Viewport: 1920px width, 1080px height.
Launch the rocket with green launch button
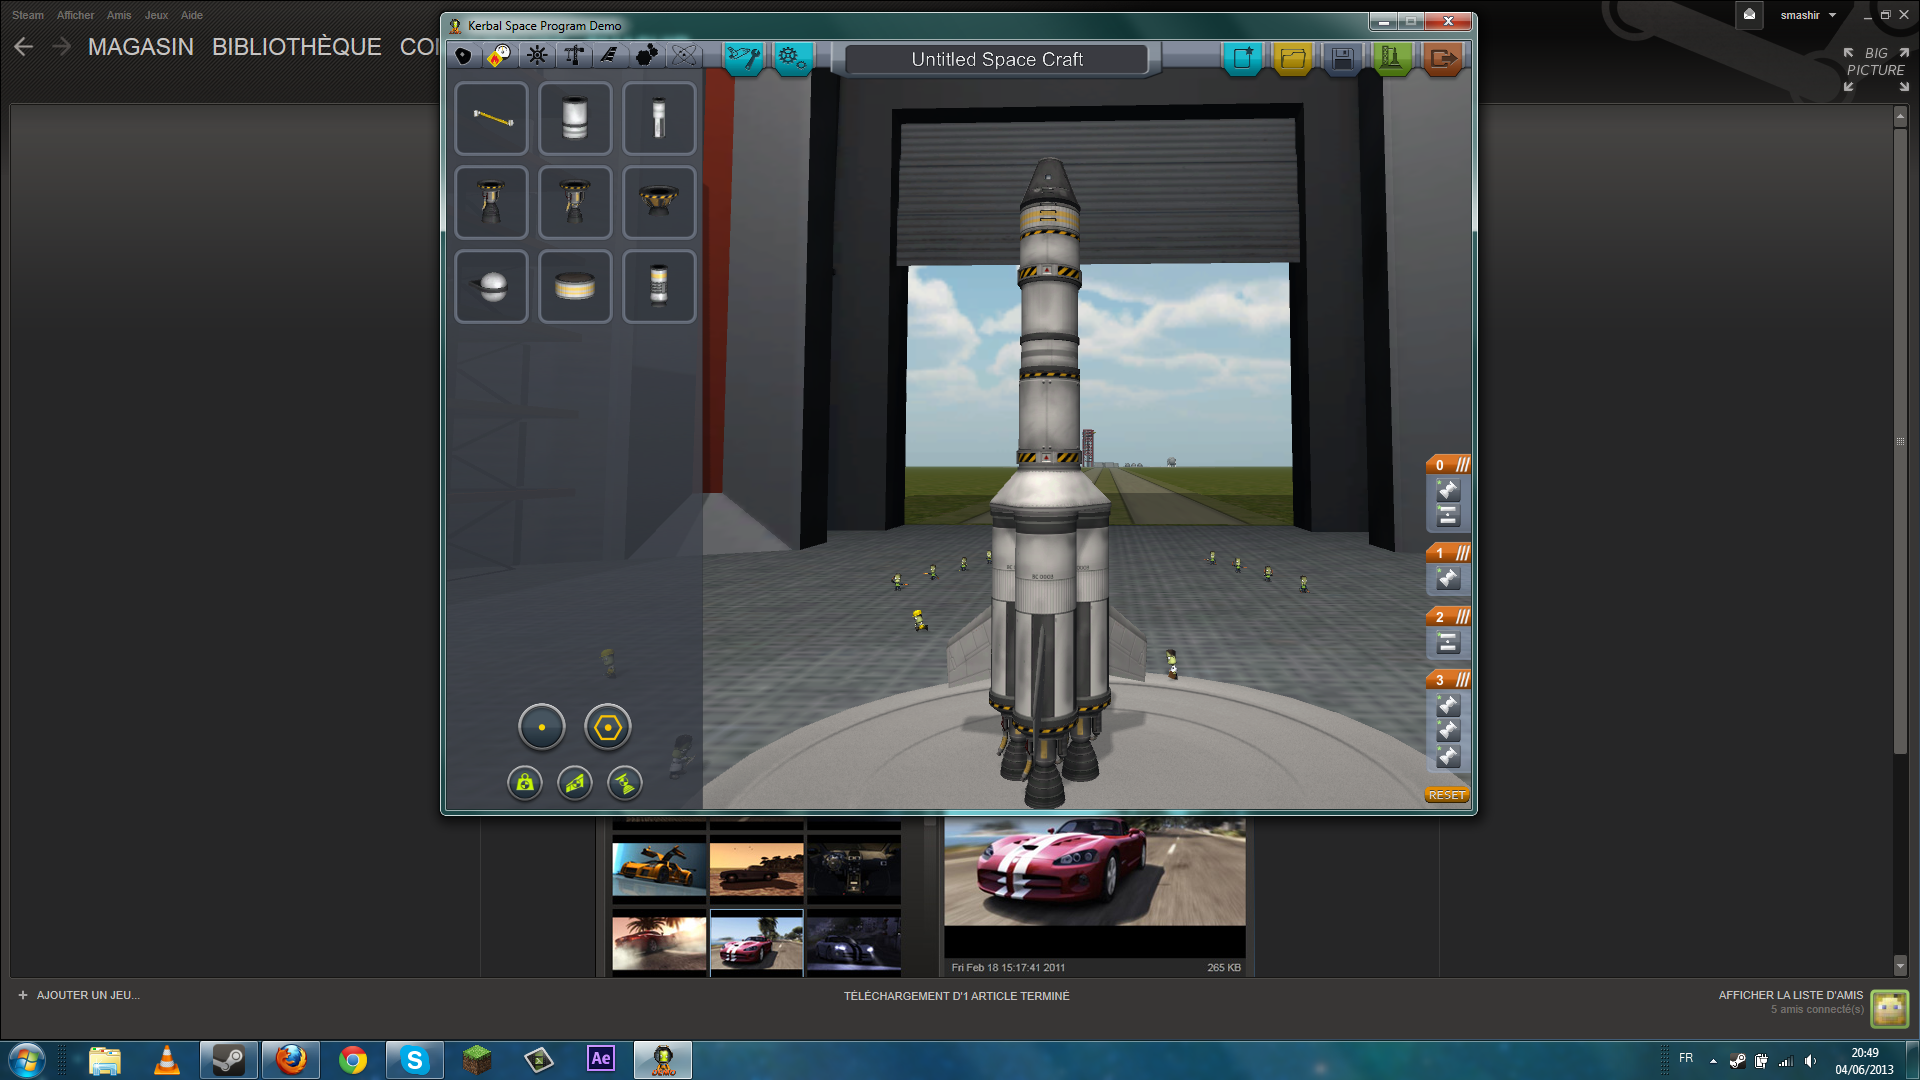pos(1391,58)
